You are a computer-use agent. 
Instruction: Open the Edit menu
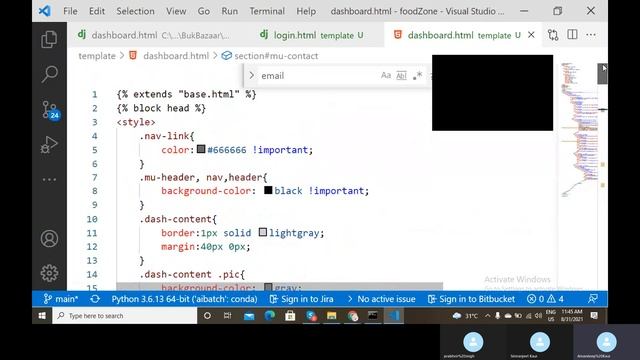[97, 11]
